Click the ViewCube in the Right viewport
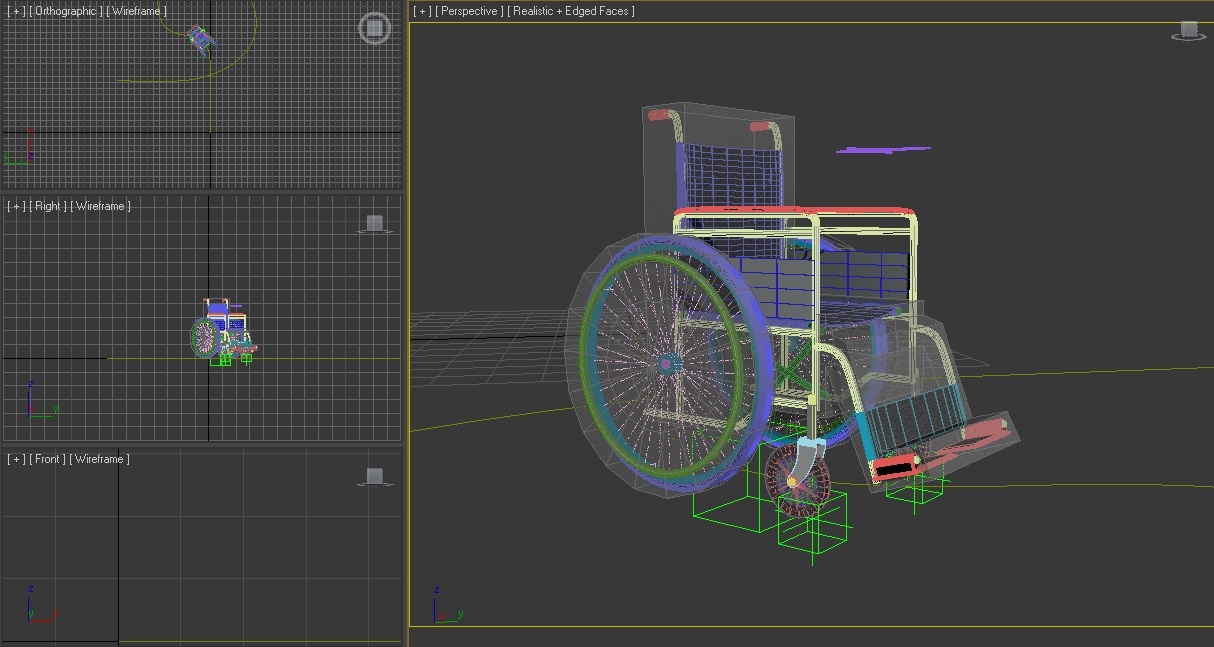Image resolution: width=1214 pixels, height=647 pixels. 375,222
